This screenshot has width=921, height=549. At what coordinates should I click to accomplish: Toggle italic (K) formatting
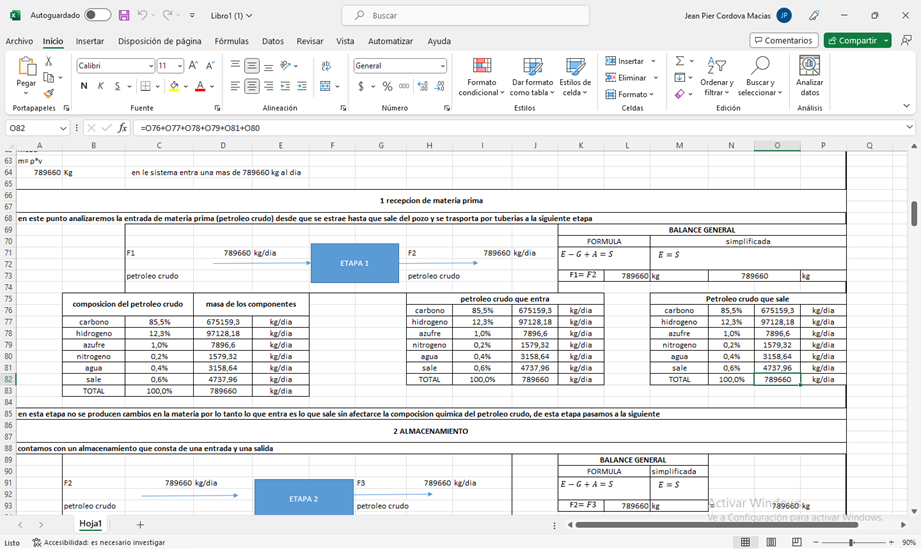click(x=100, y=86)
